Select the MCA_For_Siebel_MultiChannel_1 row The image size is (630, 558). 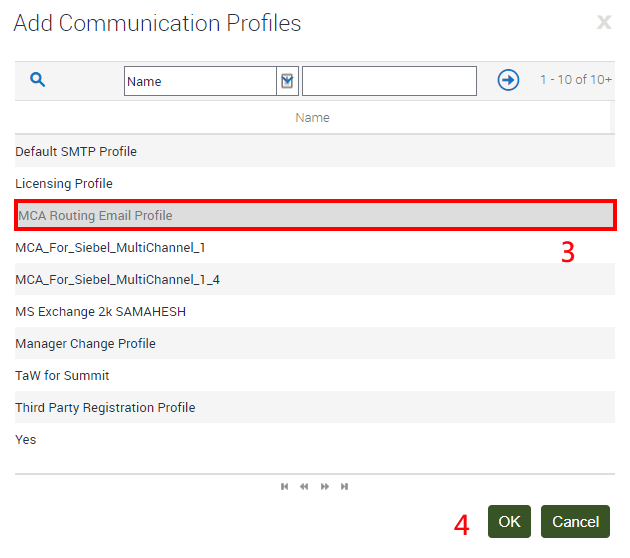coord(315,247)
